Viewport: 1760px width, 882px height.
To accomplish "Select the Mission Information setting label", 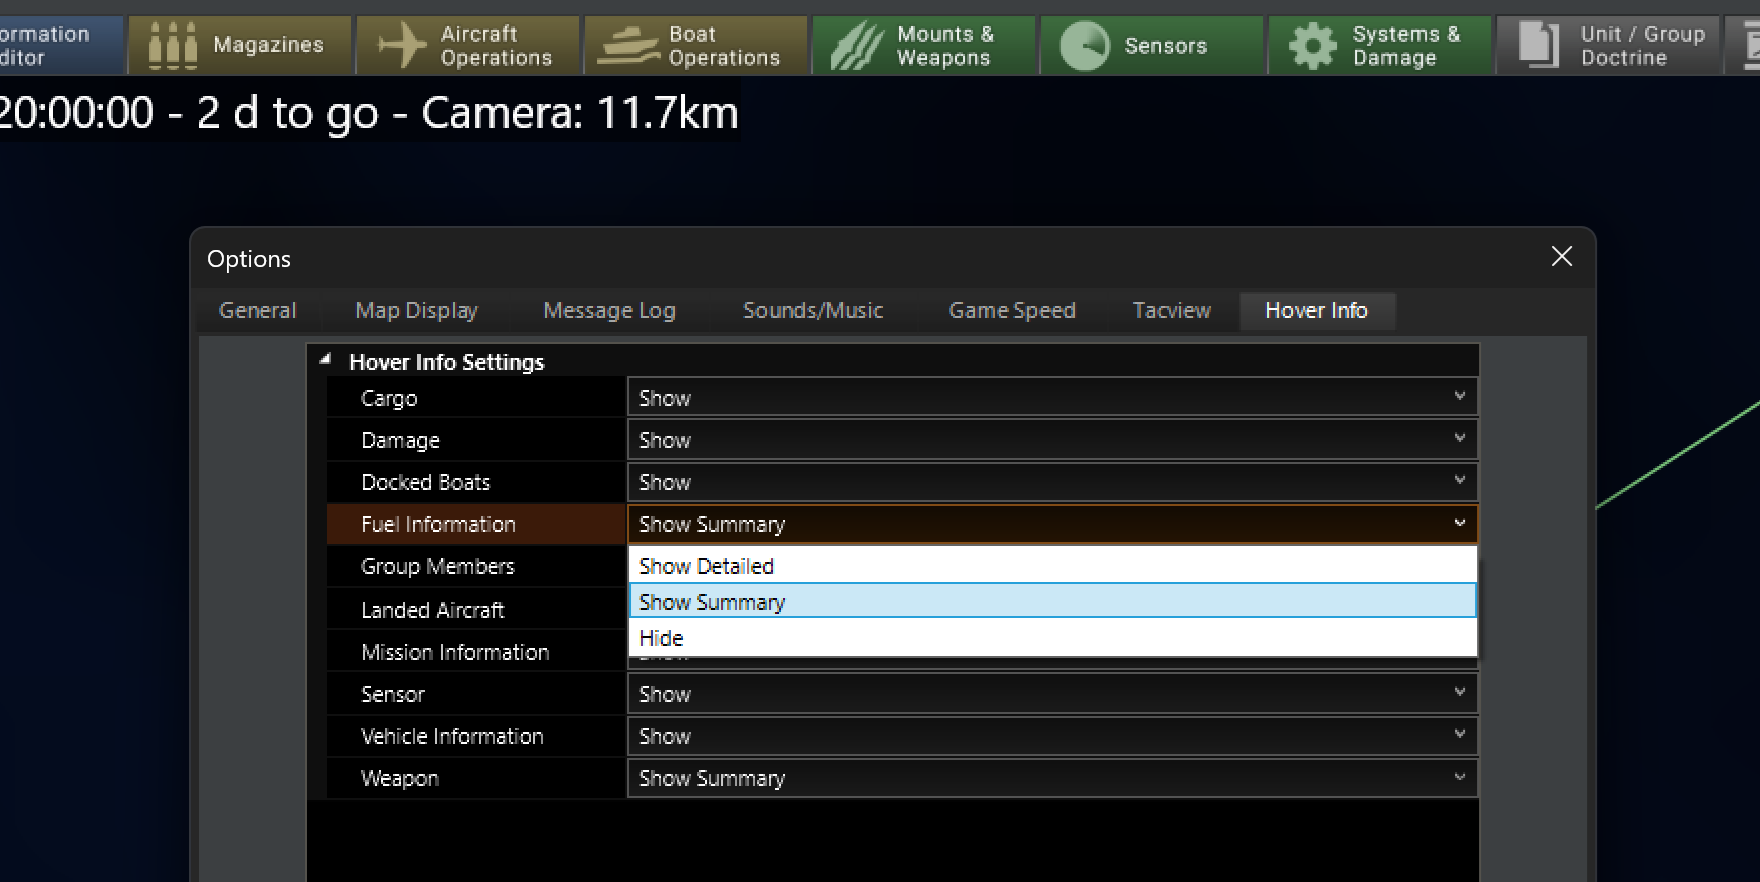I will click(x=455, y=652).
